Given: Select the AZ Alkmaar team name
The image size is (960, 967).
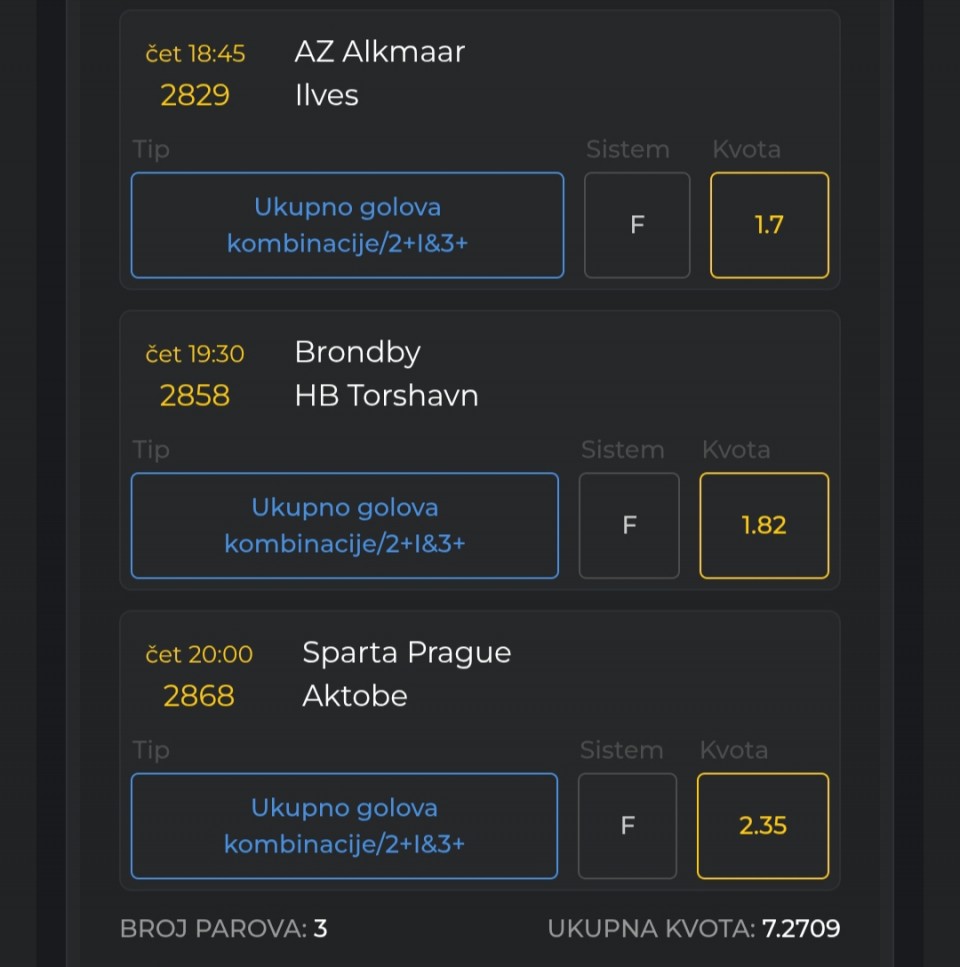Looking at the screenshot, I should click(x=380, y=52).
